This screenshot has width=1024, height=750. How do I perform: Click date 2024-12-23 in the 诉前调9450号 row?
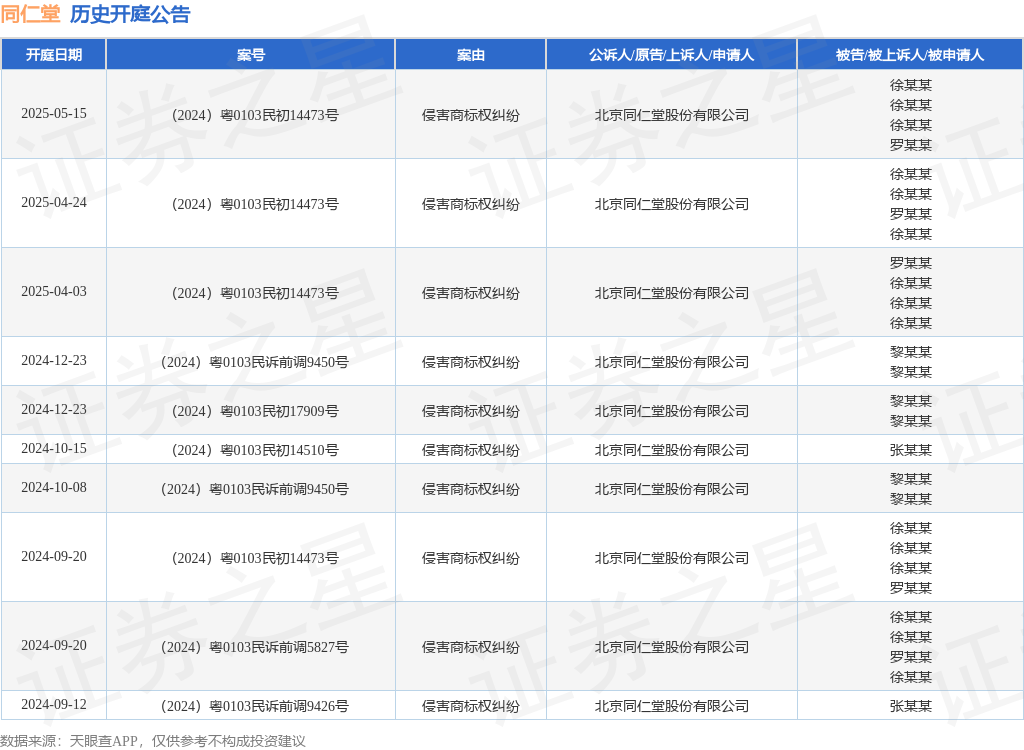54,361
